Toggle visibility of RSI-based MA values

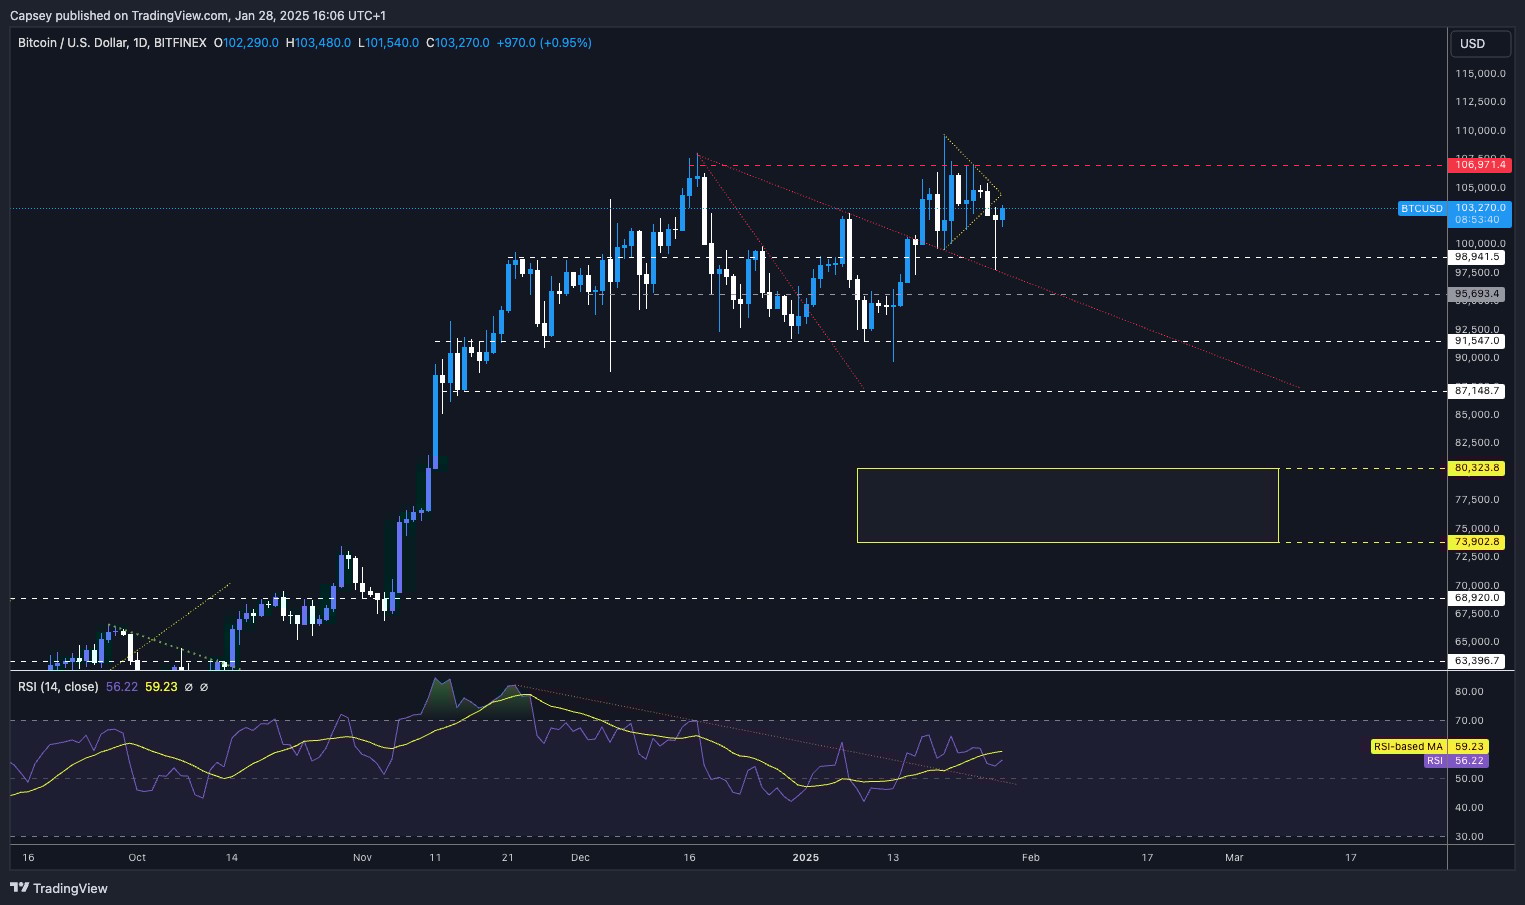[x=161, y=687]
